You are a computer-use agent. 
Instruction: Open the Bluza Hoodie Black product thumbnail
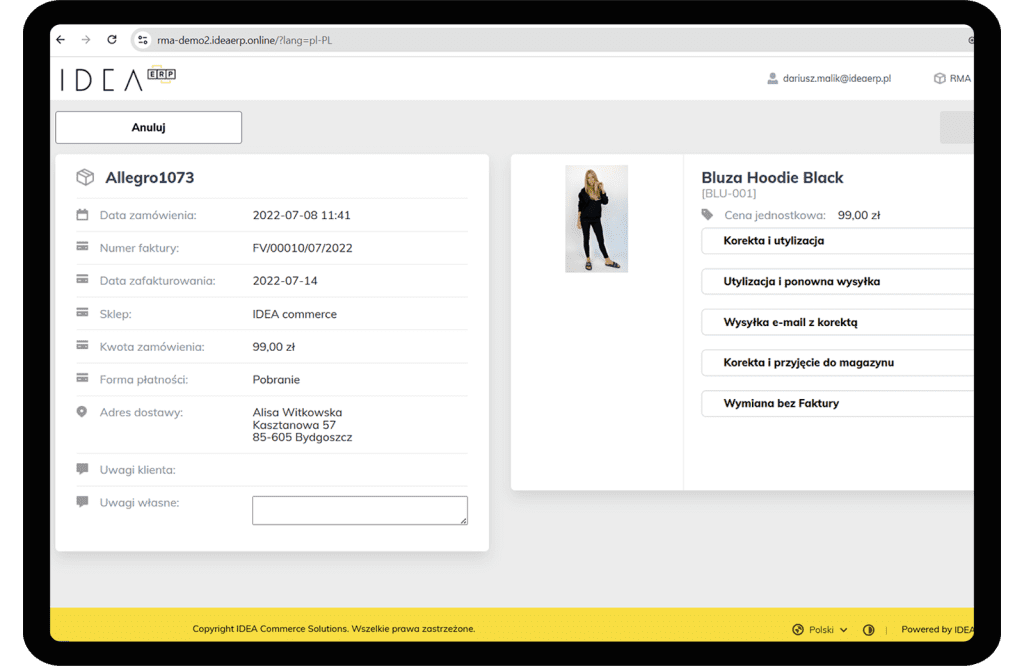596,218
